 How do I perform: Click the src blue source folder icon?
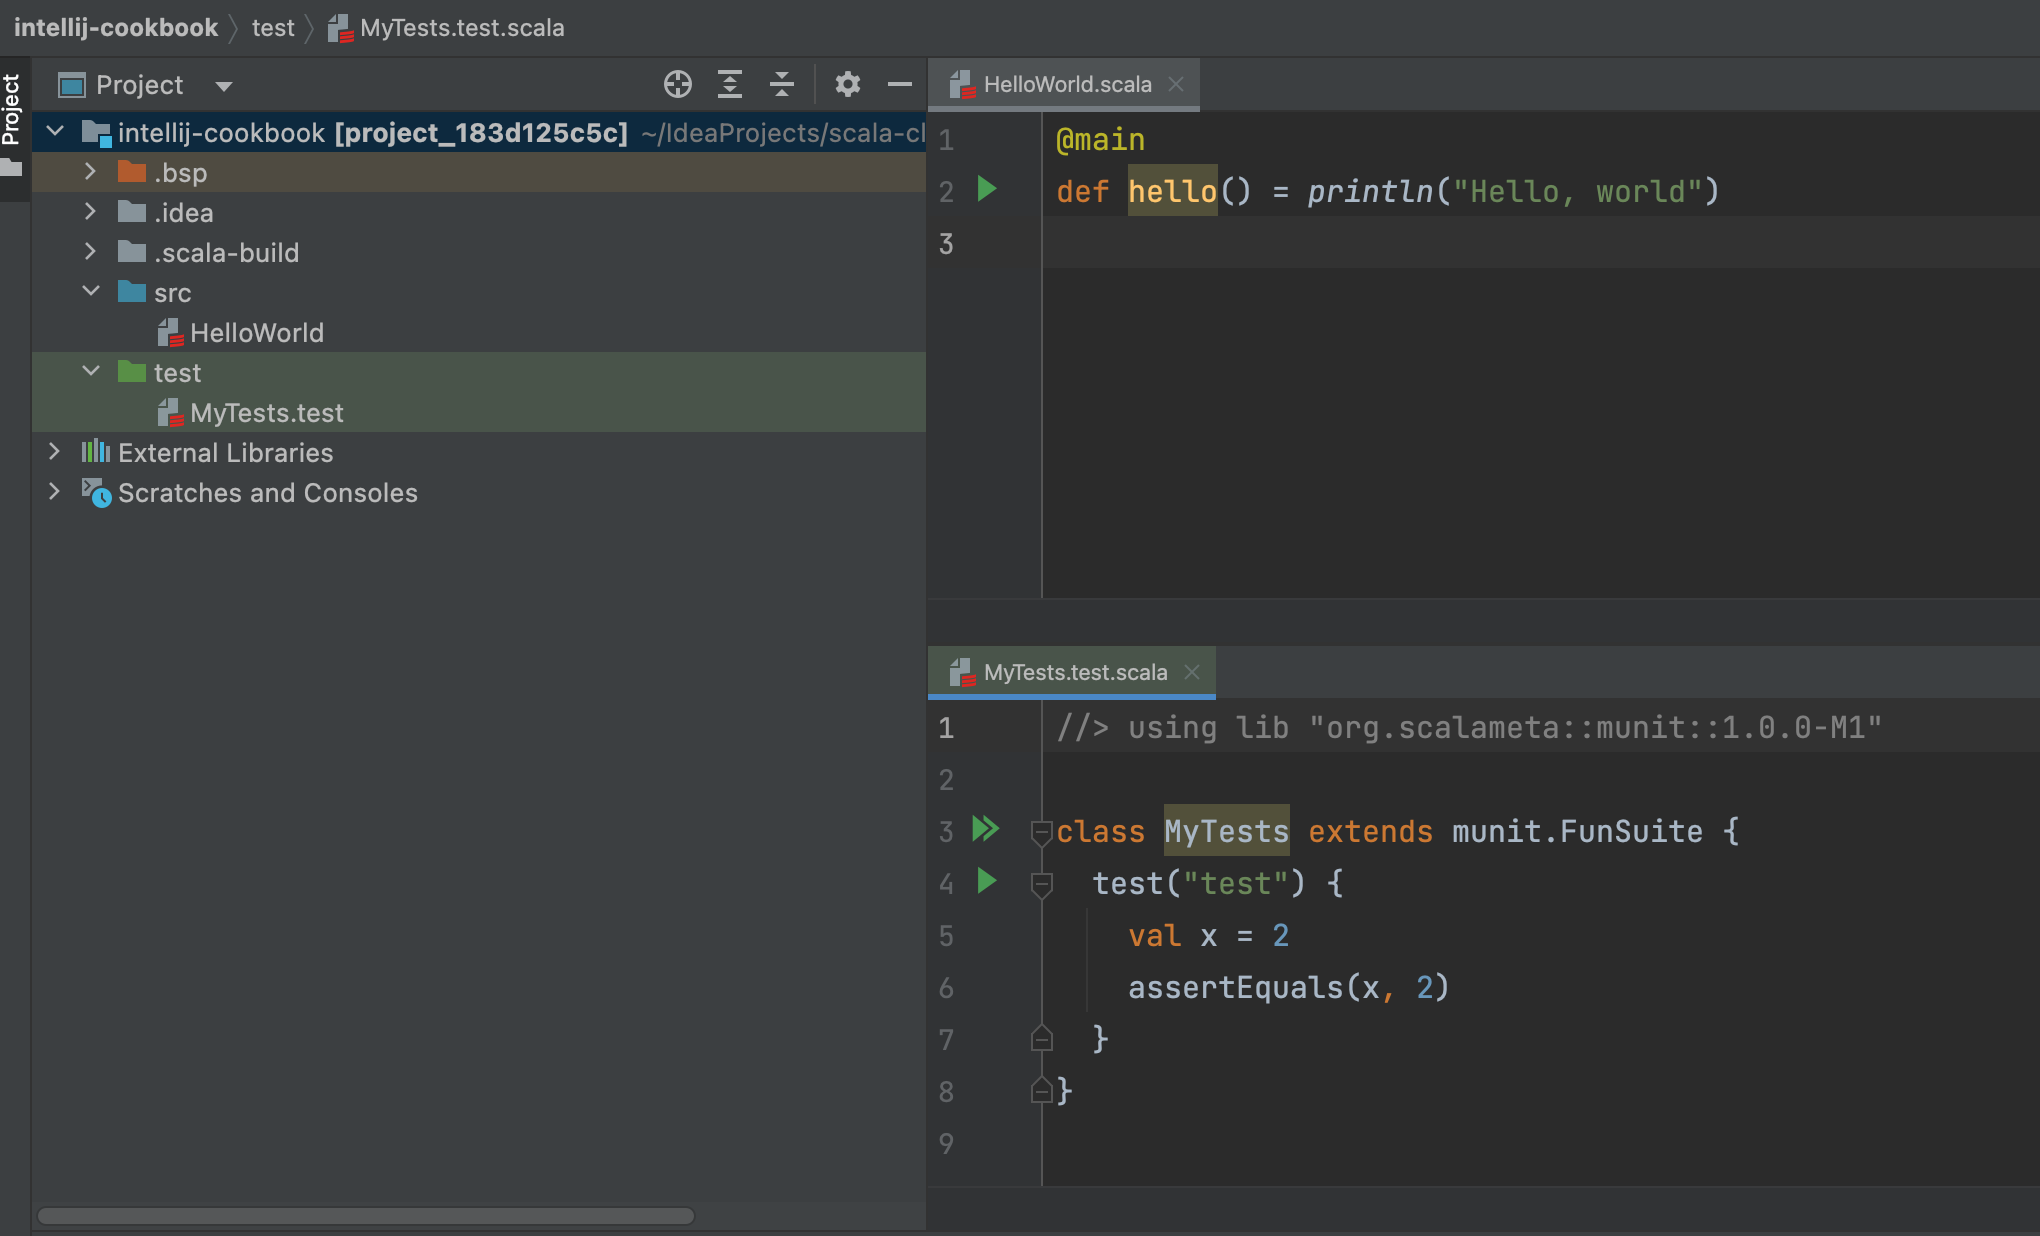(132, 292)
